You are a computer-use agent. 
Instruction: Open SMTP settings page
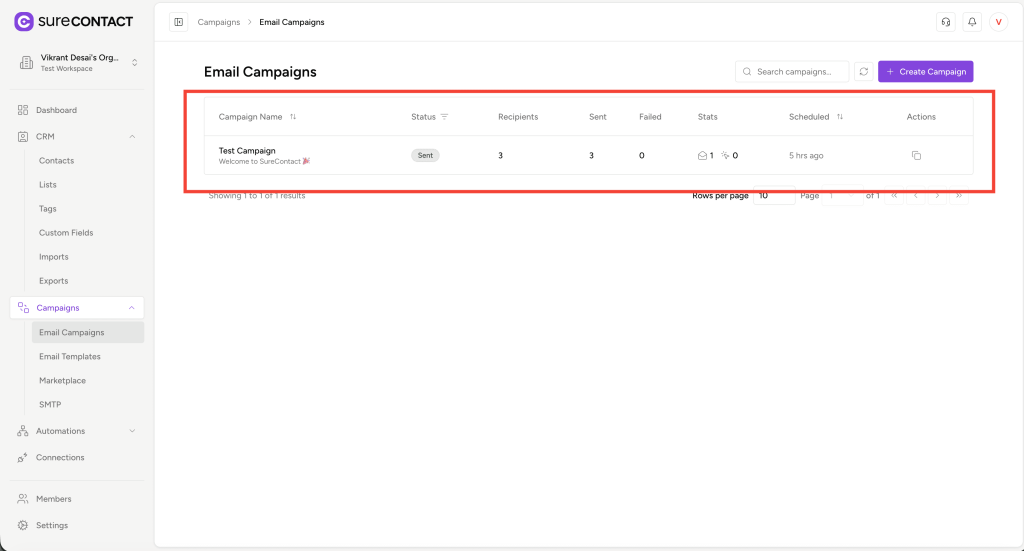coord(50,405)
